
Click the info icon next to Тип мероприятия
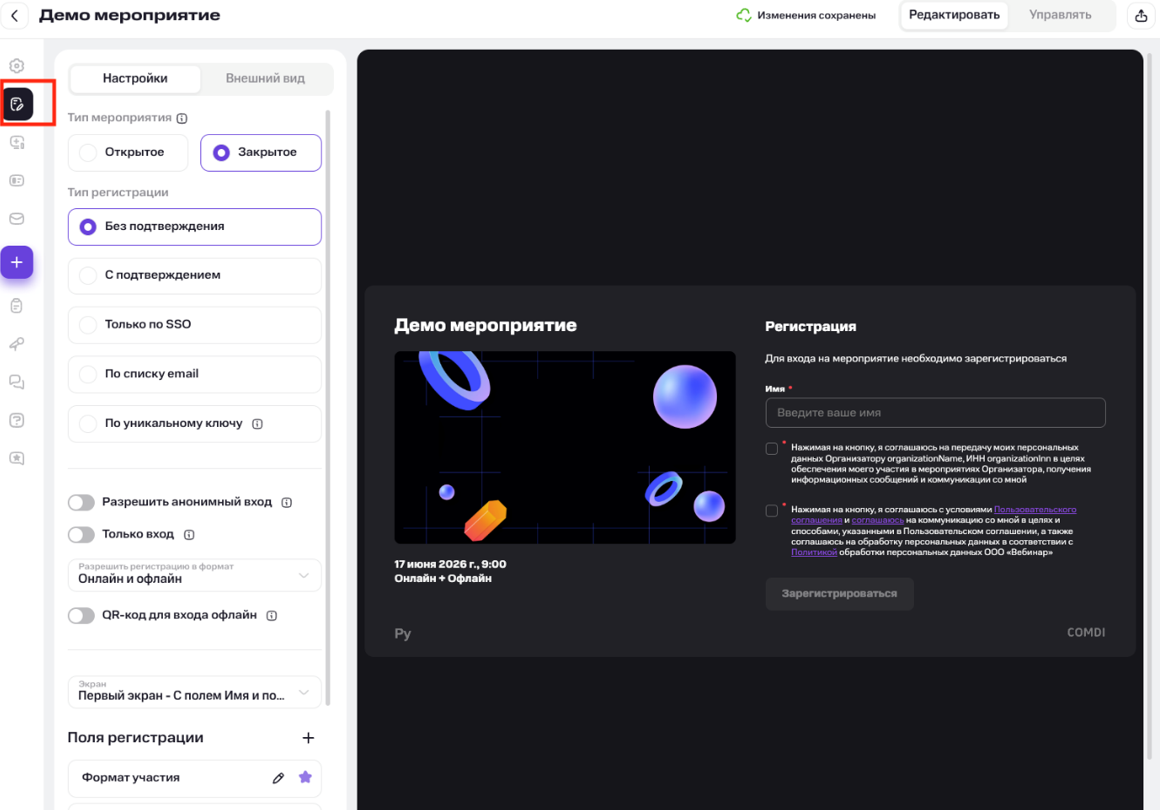[182, 118]
